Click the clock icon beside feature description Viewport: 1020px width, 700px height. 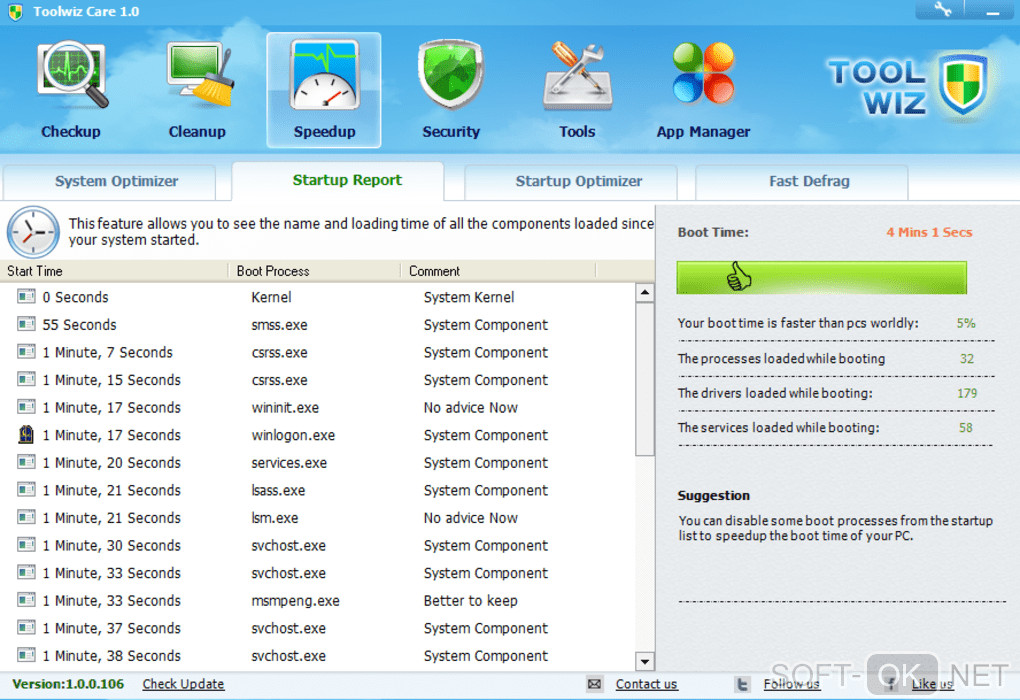click(x=33, y=232)
